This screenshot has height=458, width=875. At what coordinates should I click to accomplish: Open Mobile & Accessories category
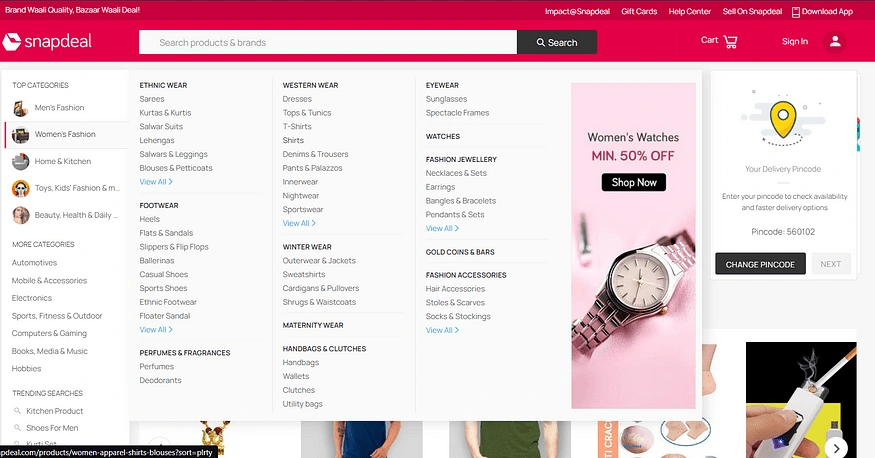click(49, 281)
